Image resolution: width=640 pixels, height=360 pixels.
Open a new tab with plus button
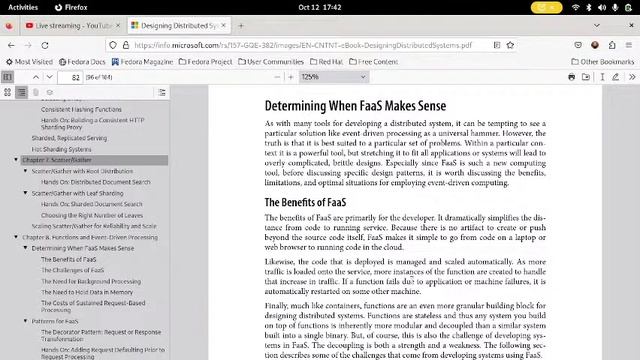click(x=241, y=26)
